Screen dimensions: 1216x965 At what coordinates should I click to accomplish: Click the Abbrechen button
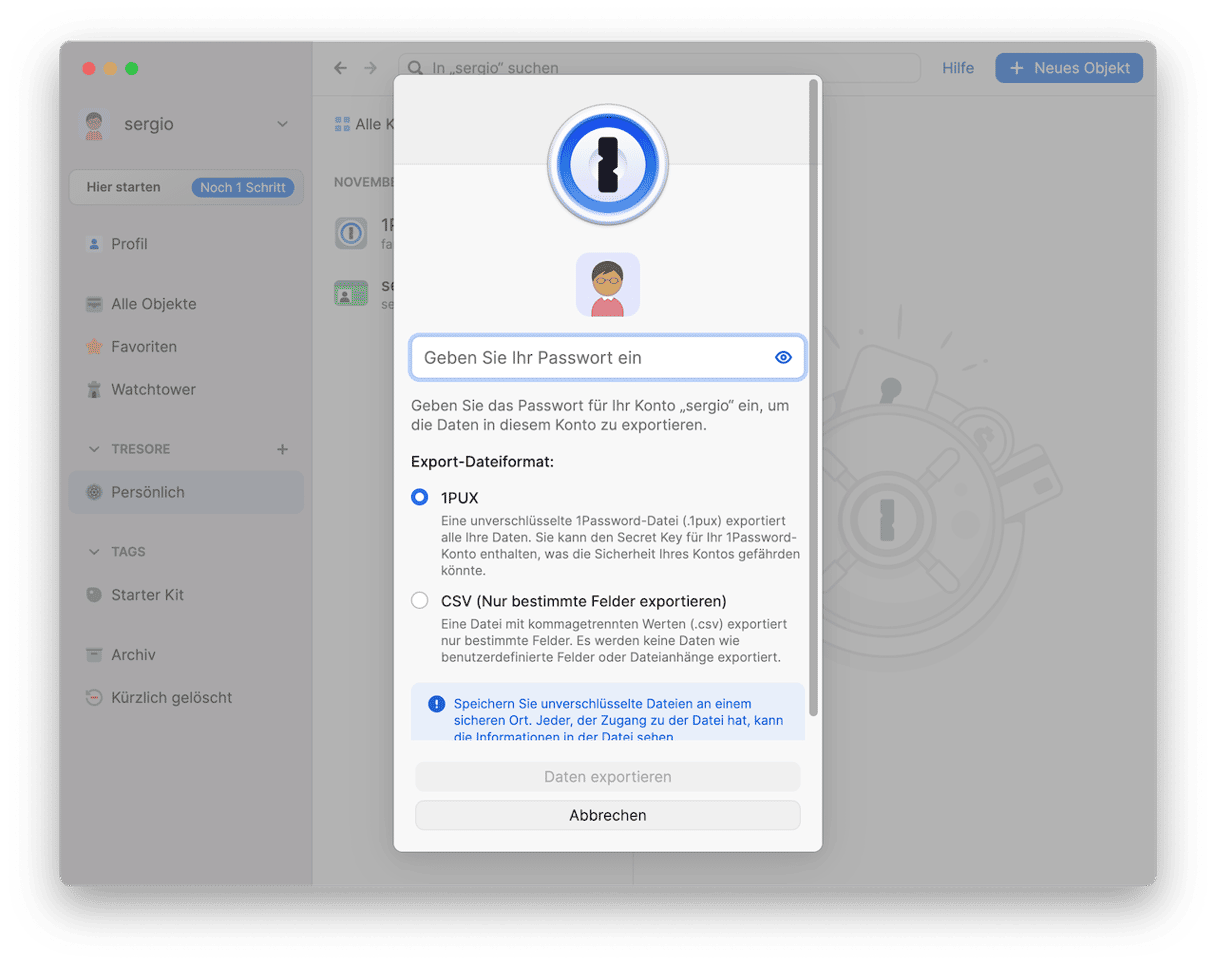[x=607, y=815]
